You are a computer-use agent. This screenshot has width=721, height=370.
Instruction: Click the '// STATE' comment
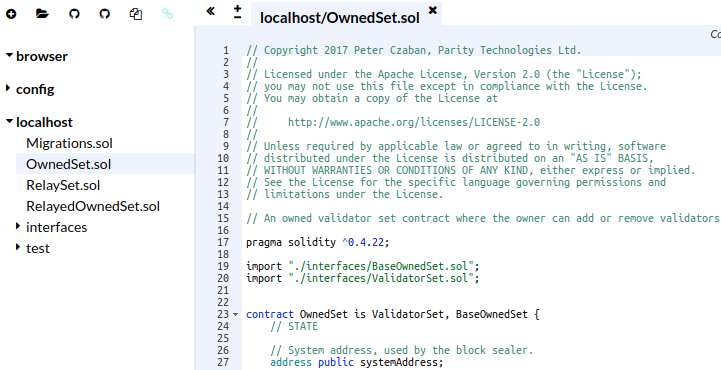[294, 326]
